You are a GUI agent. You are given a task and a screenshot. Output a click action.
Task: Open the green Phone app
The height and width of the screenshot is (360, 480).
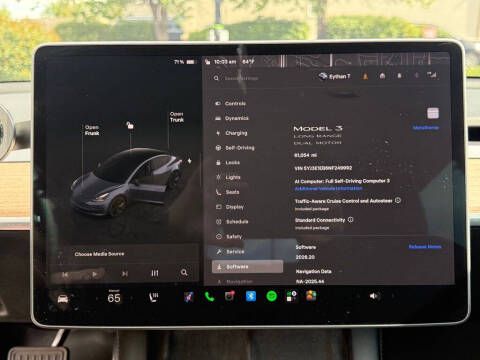coord(209,296)
